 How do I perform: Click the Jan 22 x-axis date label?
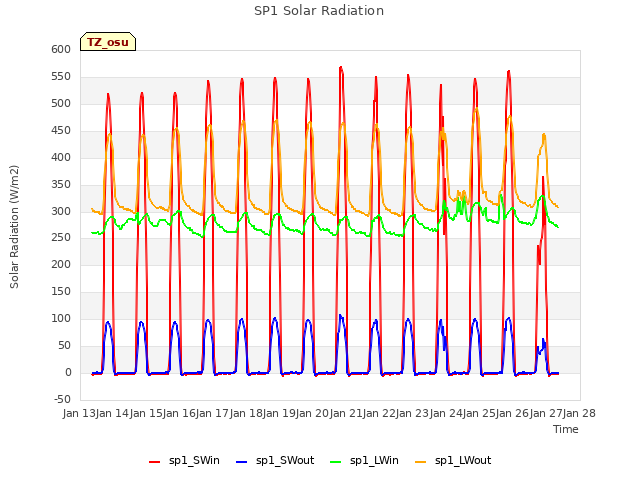click(378, 413)
